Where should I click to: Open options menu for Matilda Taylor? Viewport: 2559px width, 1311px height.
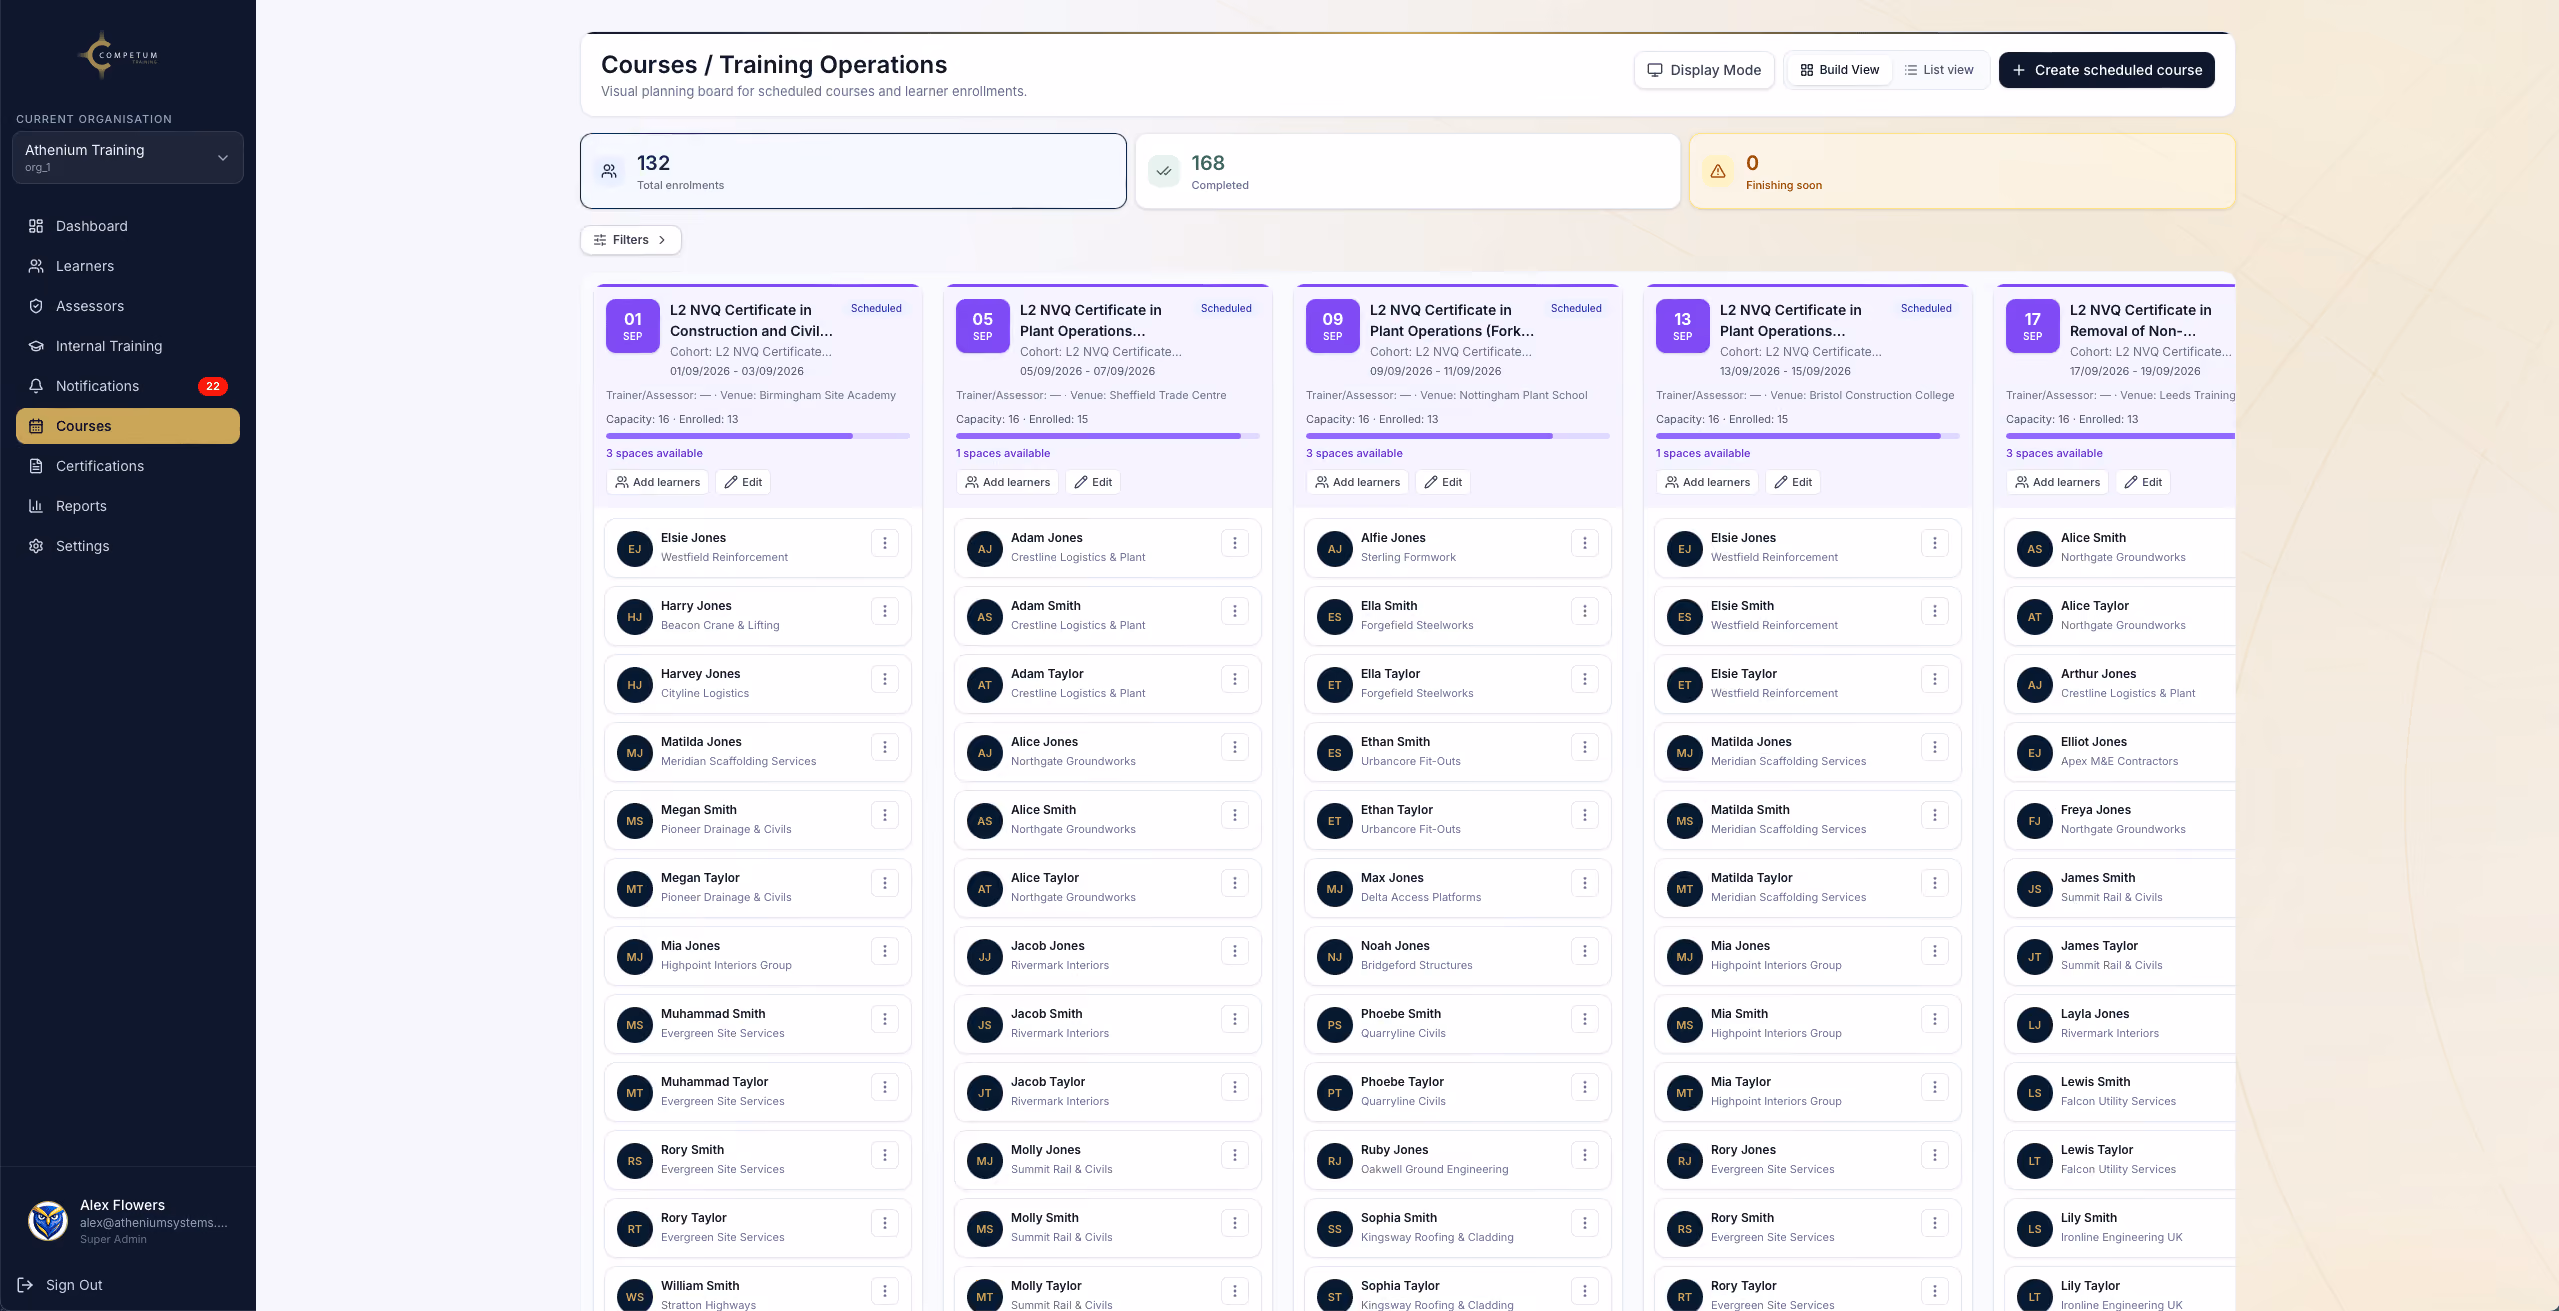tap(1935, 883)
